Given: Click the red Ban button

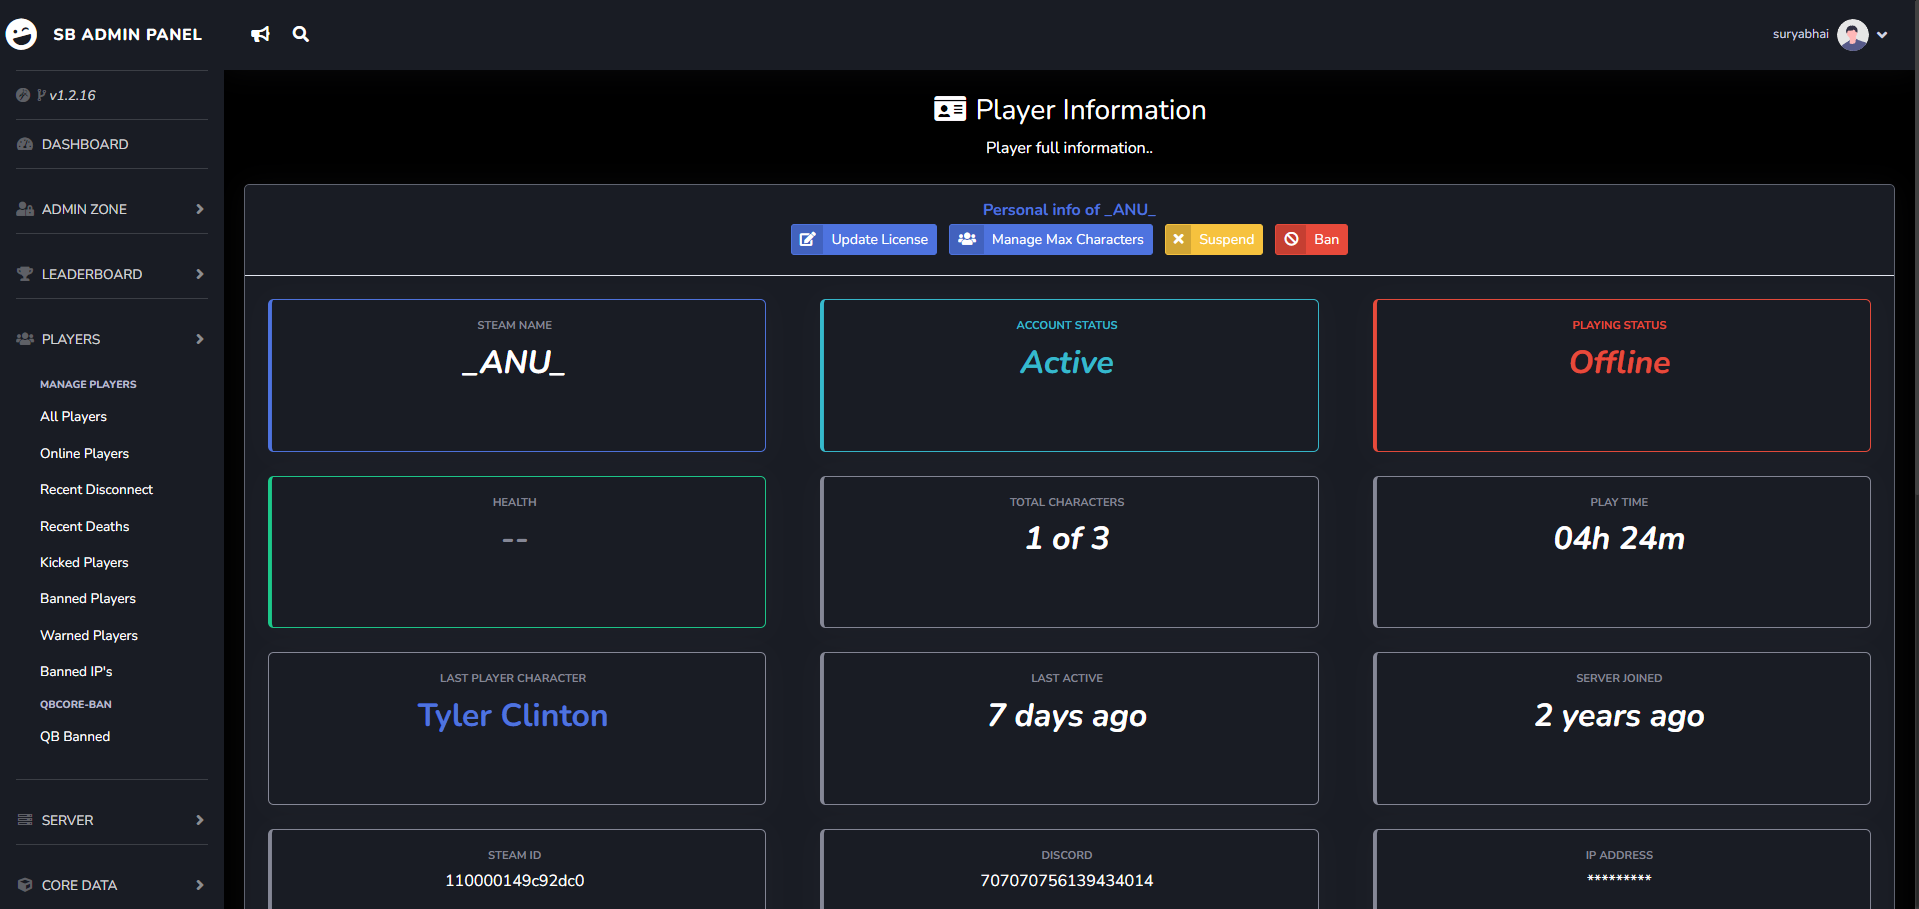Looking at the screenshot, I should click(1311, 240).
